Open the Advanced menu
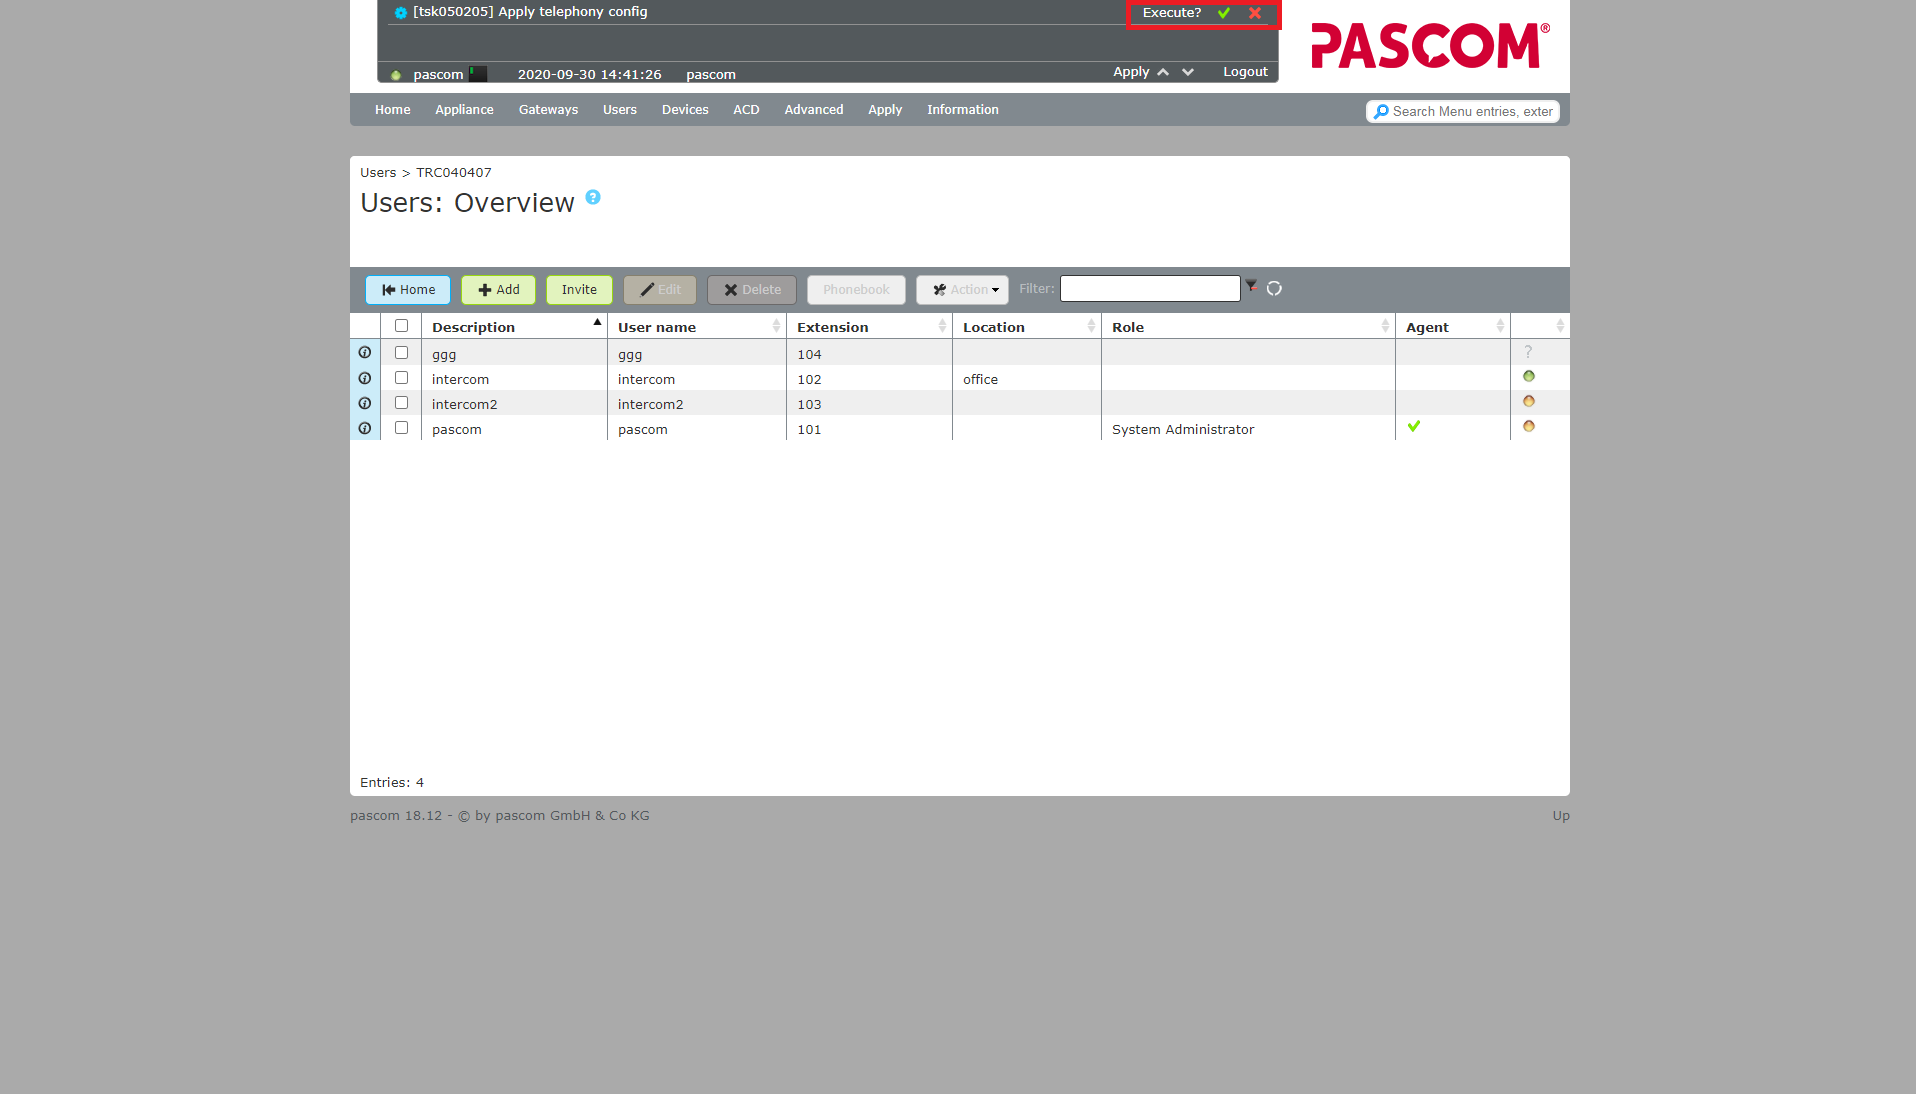Screen dimensions: 1916x1094 813,110
